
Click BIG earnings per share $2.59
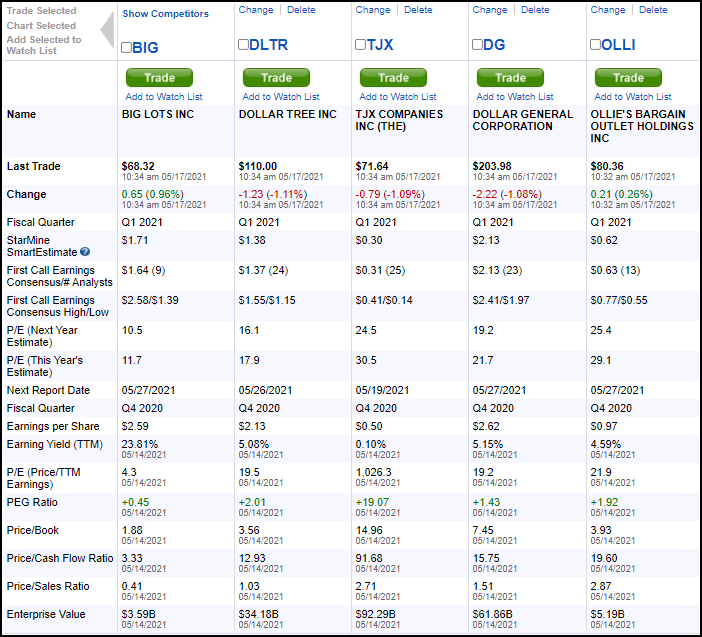(x=135, y=426)
